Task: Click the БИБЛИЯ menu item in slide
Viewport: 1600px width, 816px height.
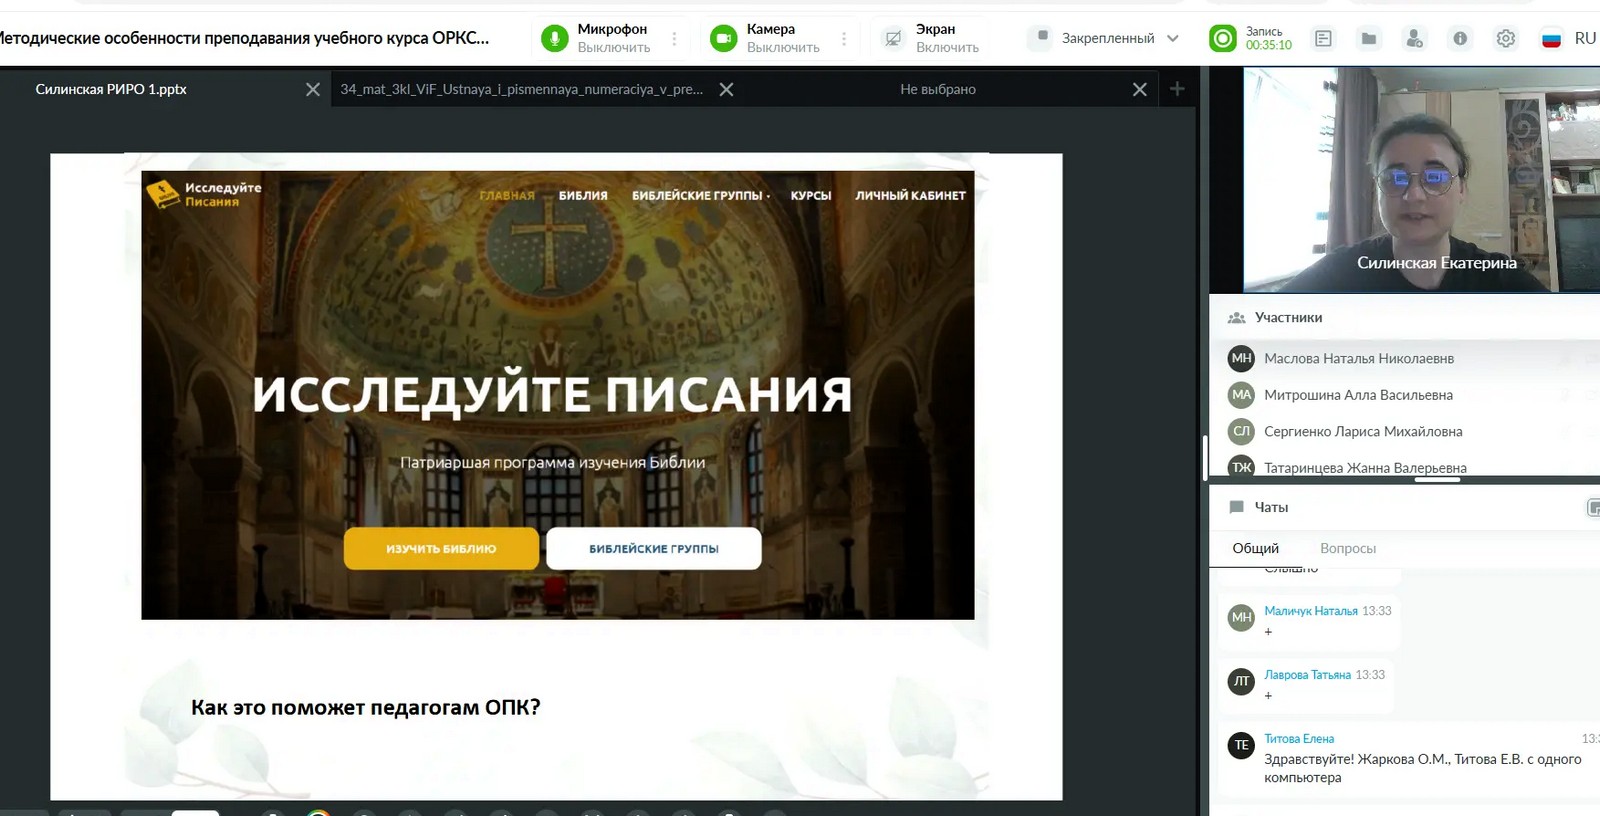Action: pos(583,196)
